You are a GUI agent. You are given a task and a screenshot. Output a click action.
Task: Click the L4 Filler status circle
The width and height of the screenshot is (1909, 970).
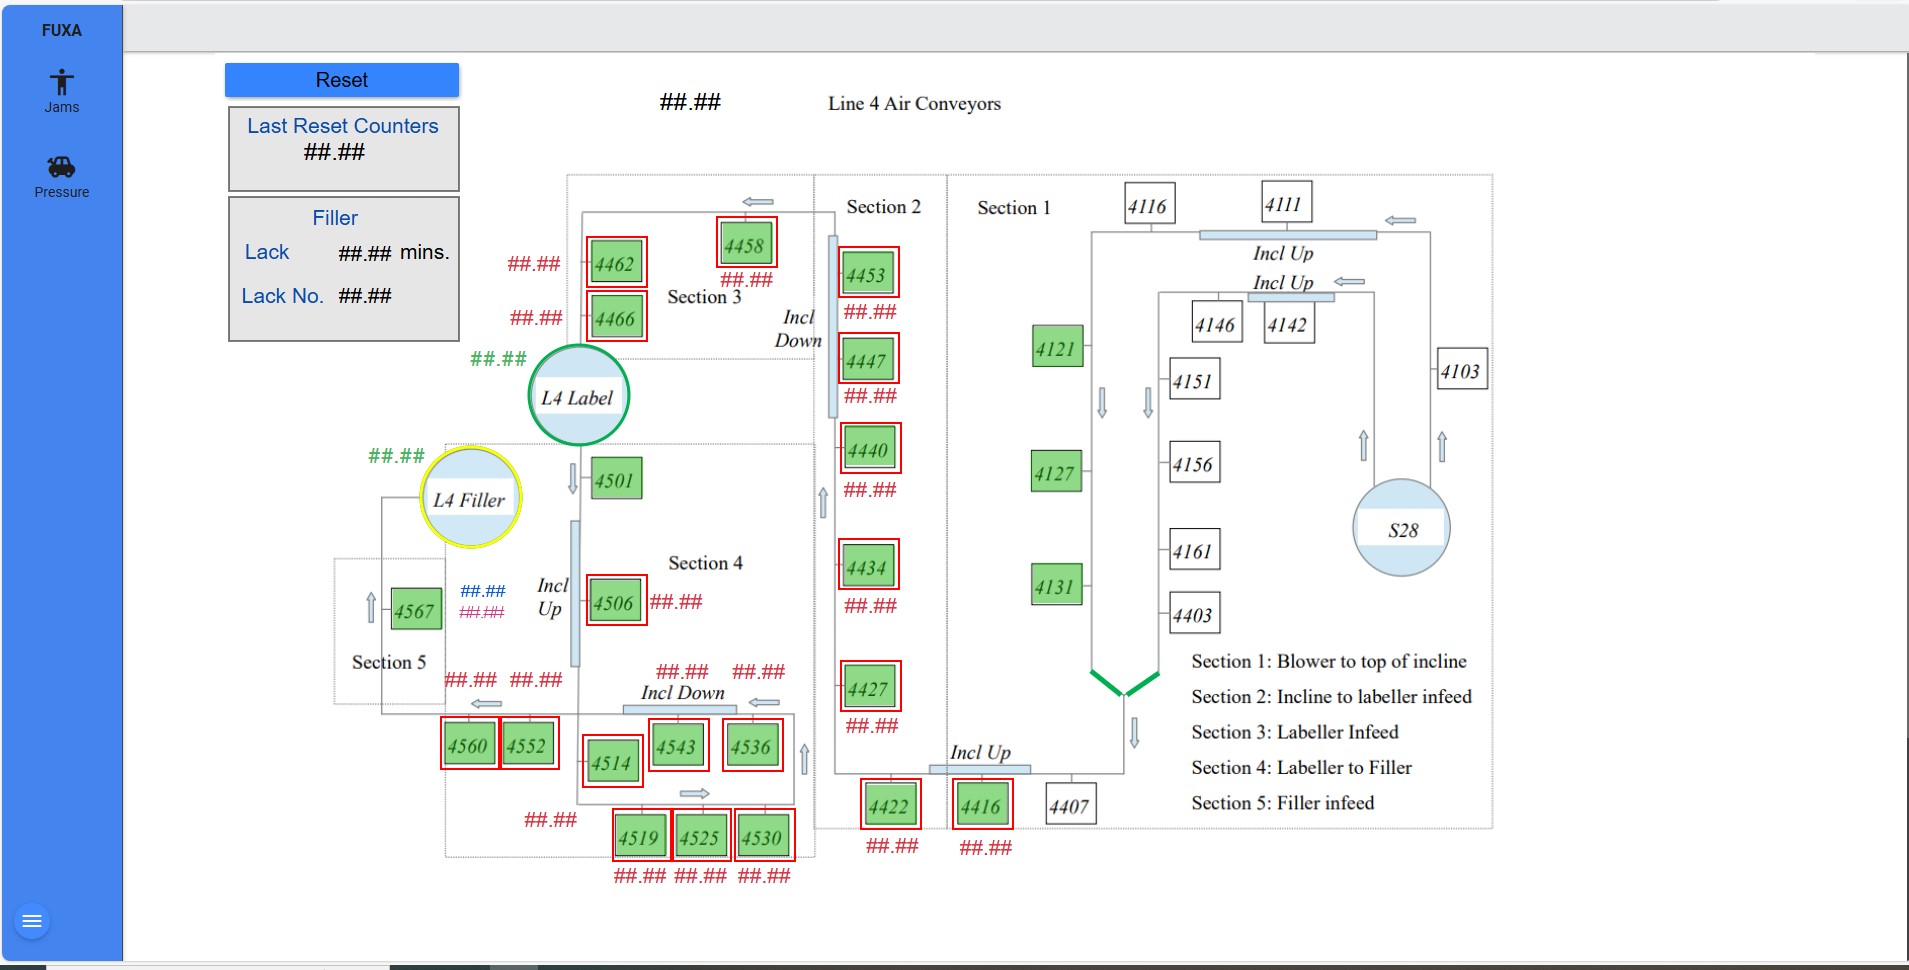point(470,497)
